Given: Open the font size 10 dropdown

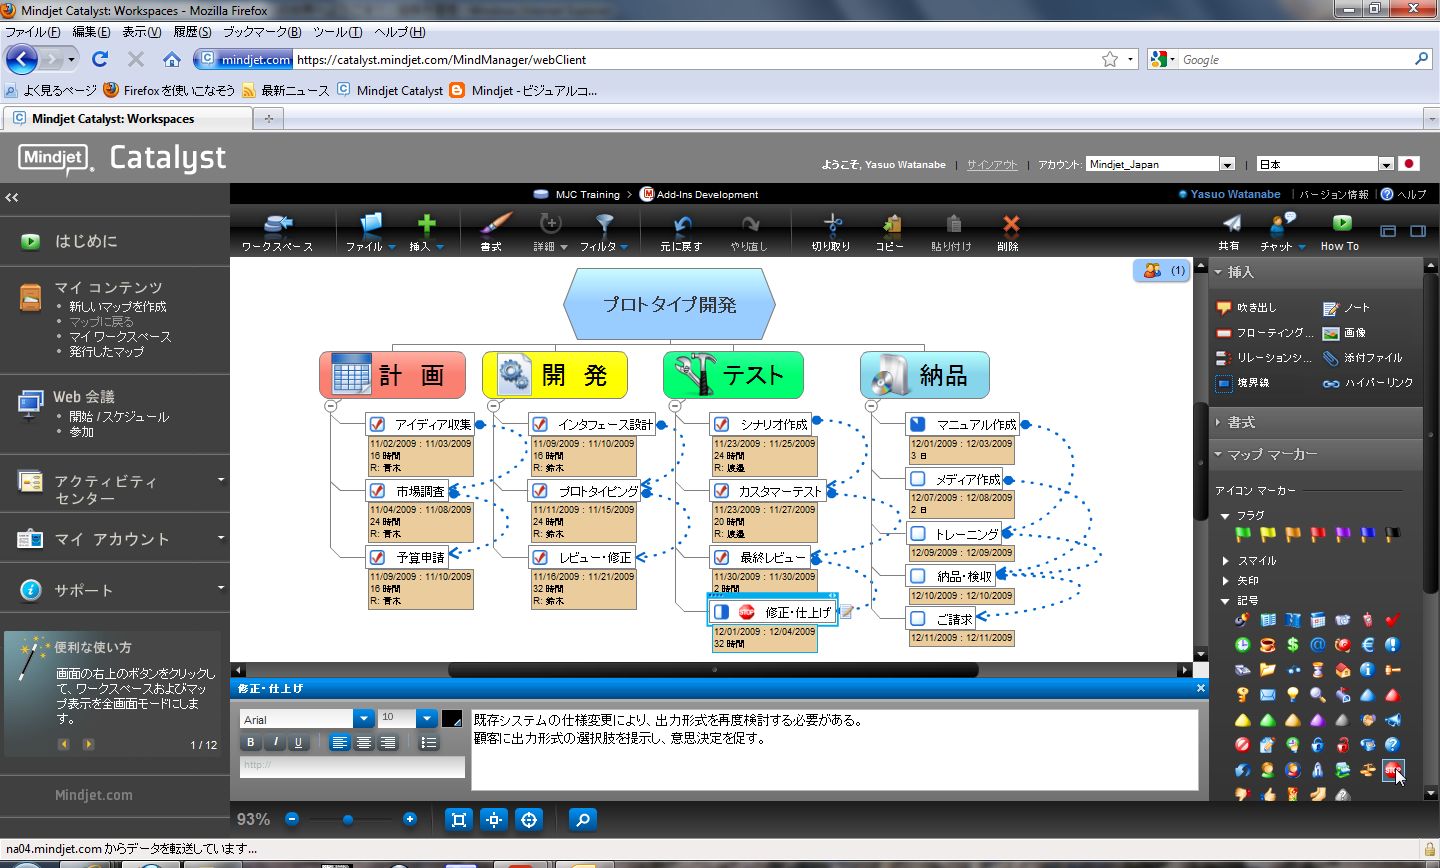Looking at the screenshot, I should tap(427, 718).
